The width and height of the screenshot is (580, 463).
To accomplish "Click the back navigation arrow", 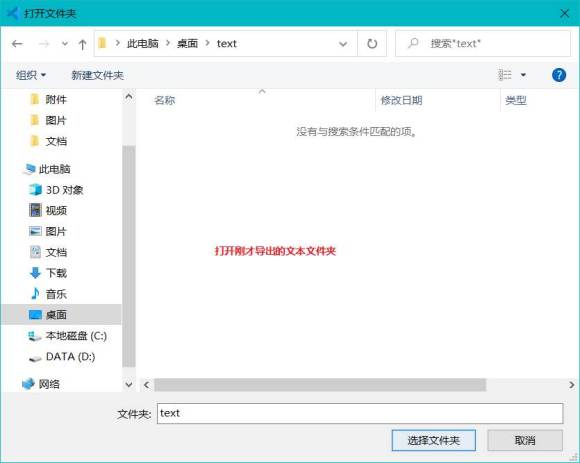I will click(x=17, y=44).
